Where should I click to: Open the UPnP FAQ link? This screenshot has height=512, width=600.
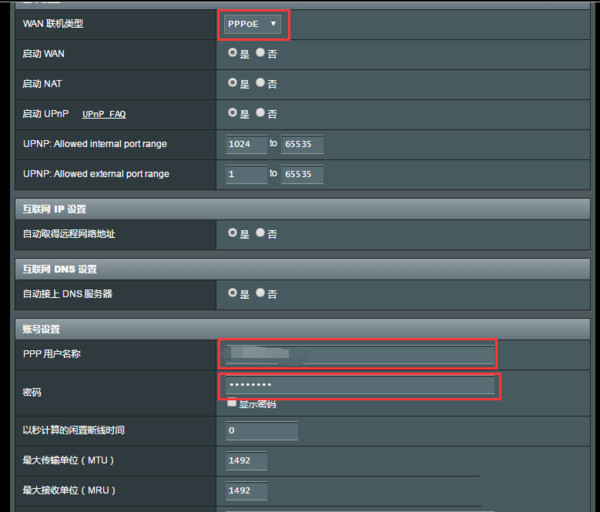coord(104,114)
